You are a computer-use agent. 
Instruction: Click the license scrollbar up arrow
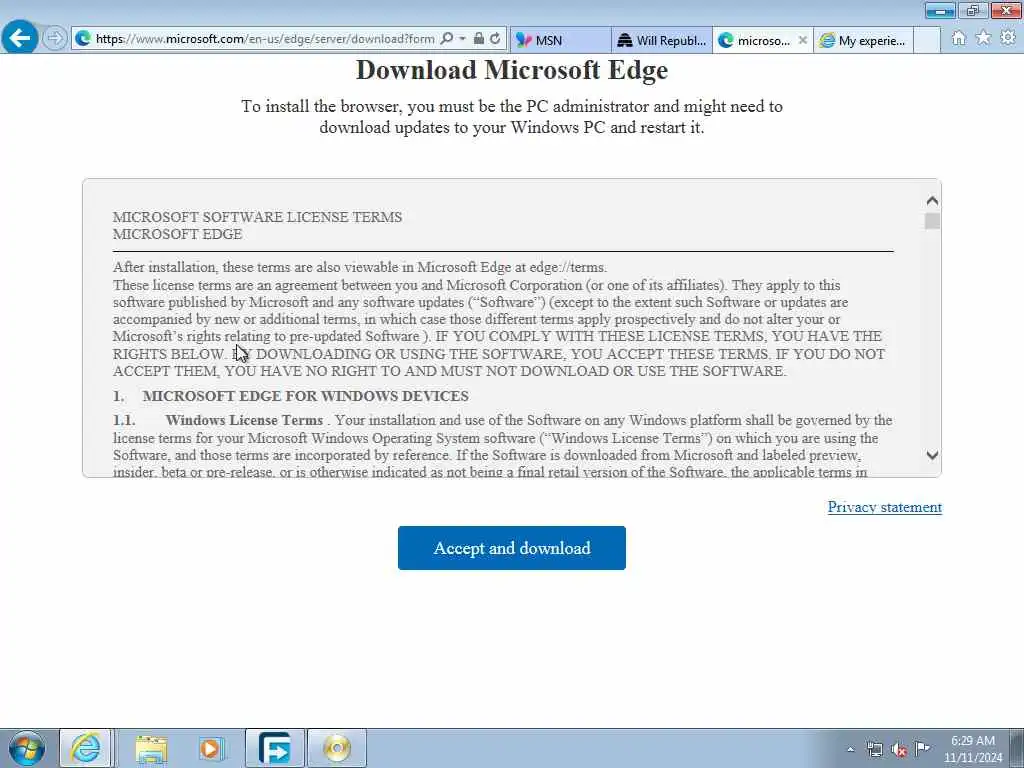pyautogui.click(x=932, y=200)
